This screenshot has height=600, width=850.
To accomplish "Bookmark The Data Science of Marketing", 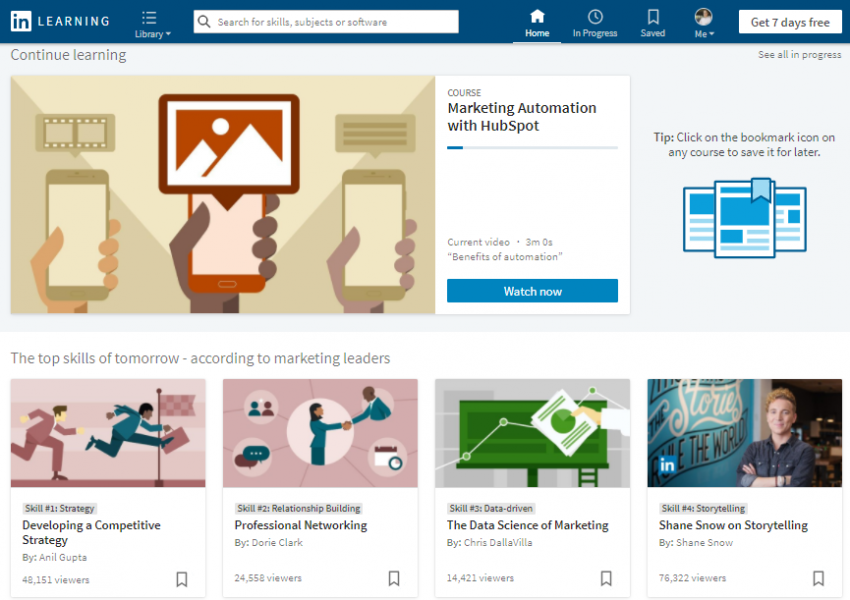I will coord(606,578).
